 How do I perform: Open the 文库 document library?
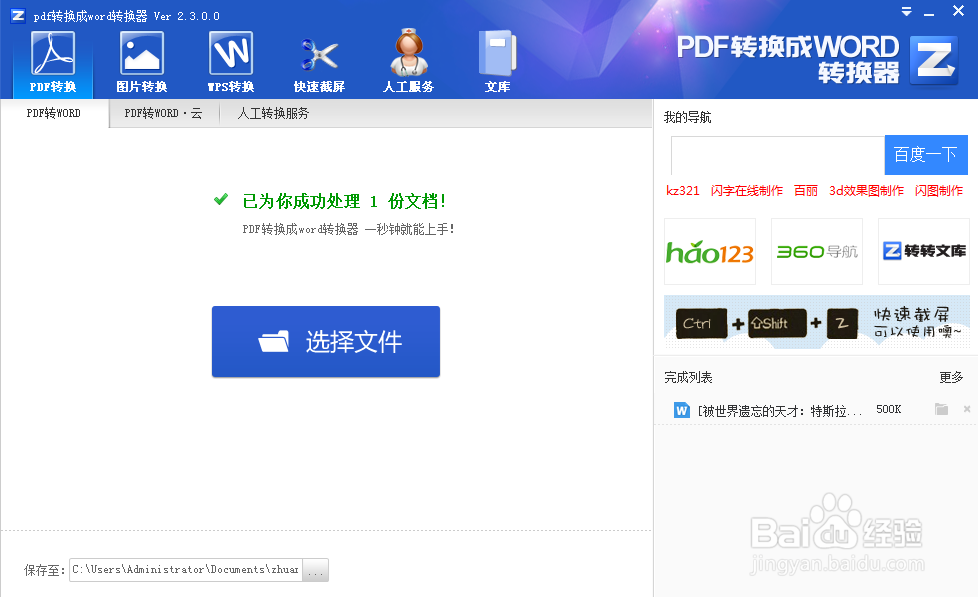coord(497,60)
